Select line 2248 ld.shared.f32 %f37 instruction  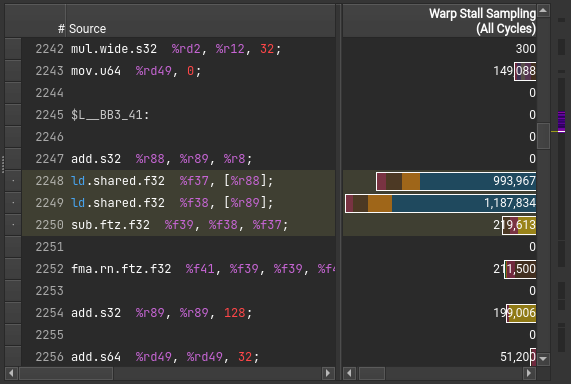178,181
